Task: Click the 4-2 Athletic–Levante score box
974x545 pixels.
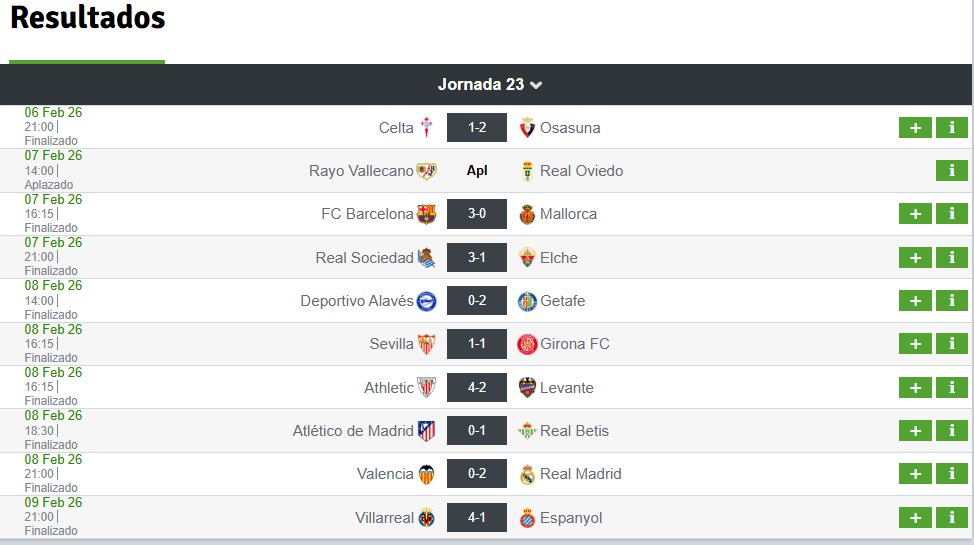Action: (x=477, y=388)
